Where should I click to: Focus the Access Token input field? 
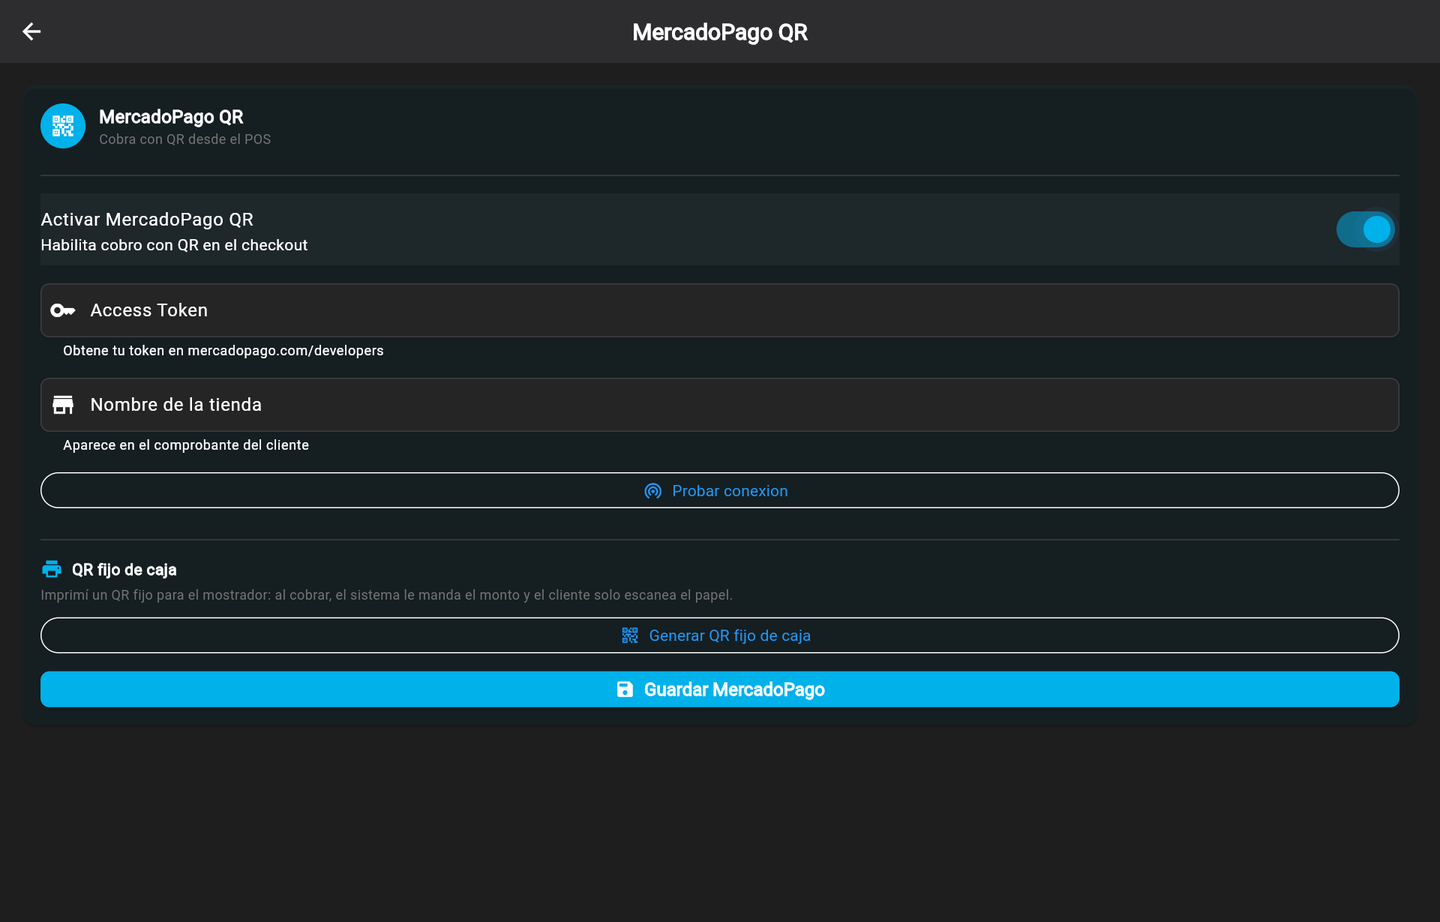click(720, 310)
